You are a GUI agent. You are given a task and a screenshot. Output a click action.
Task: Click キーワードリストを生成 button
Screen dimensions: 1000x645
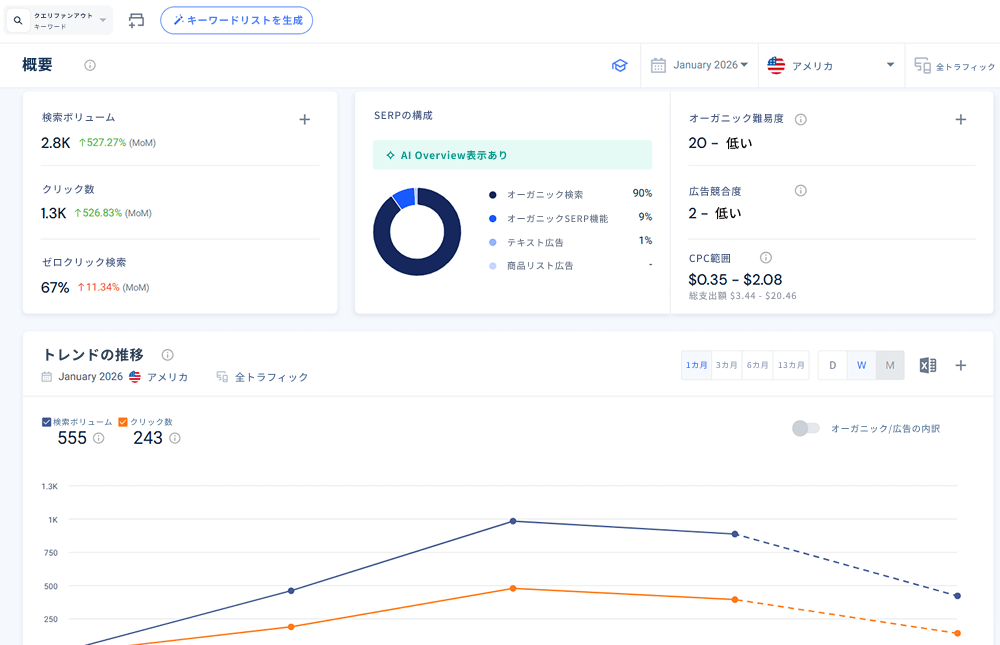tap(237, 20)
